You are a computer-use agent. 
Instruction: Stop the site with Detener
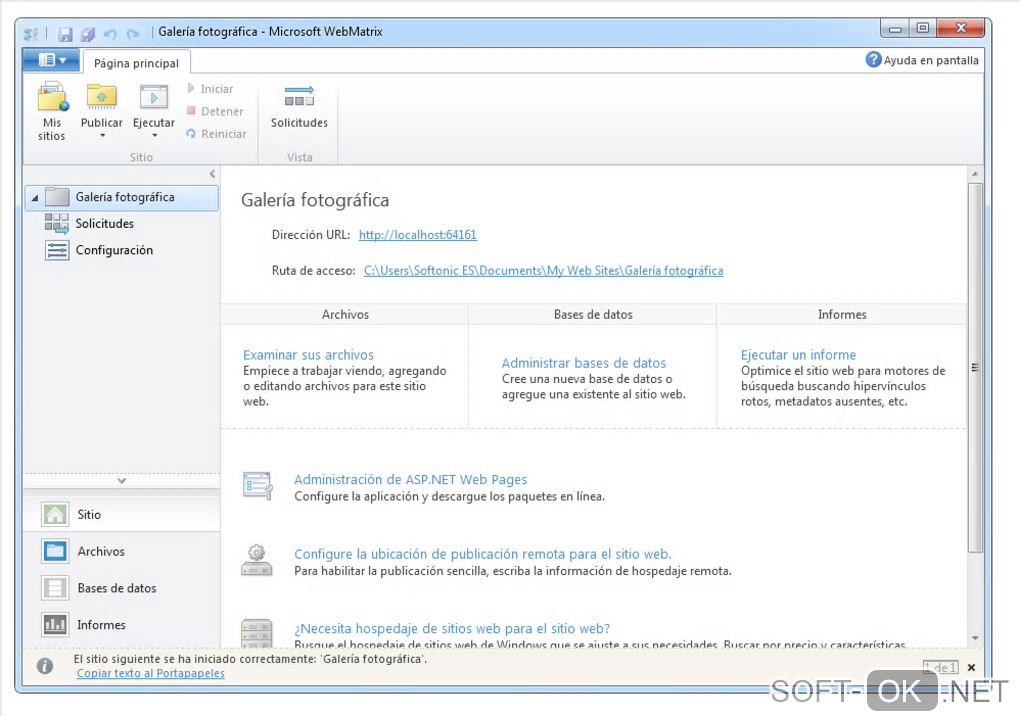point(215,111)
